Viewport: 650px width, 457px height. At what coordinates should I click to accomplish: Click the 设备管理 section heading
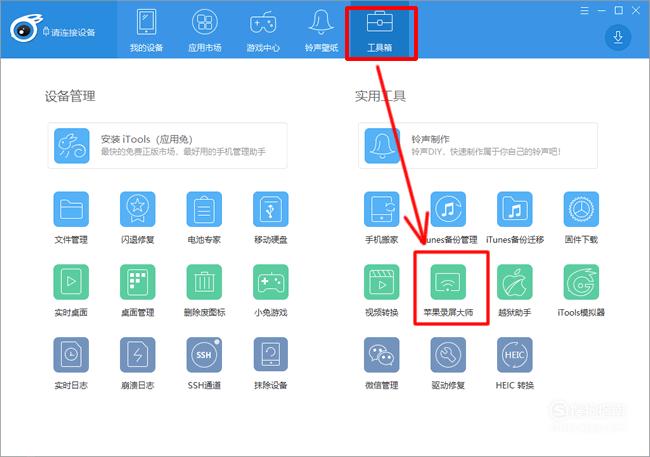pyautogui.click(x=70, y=96)
